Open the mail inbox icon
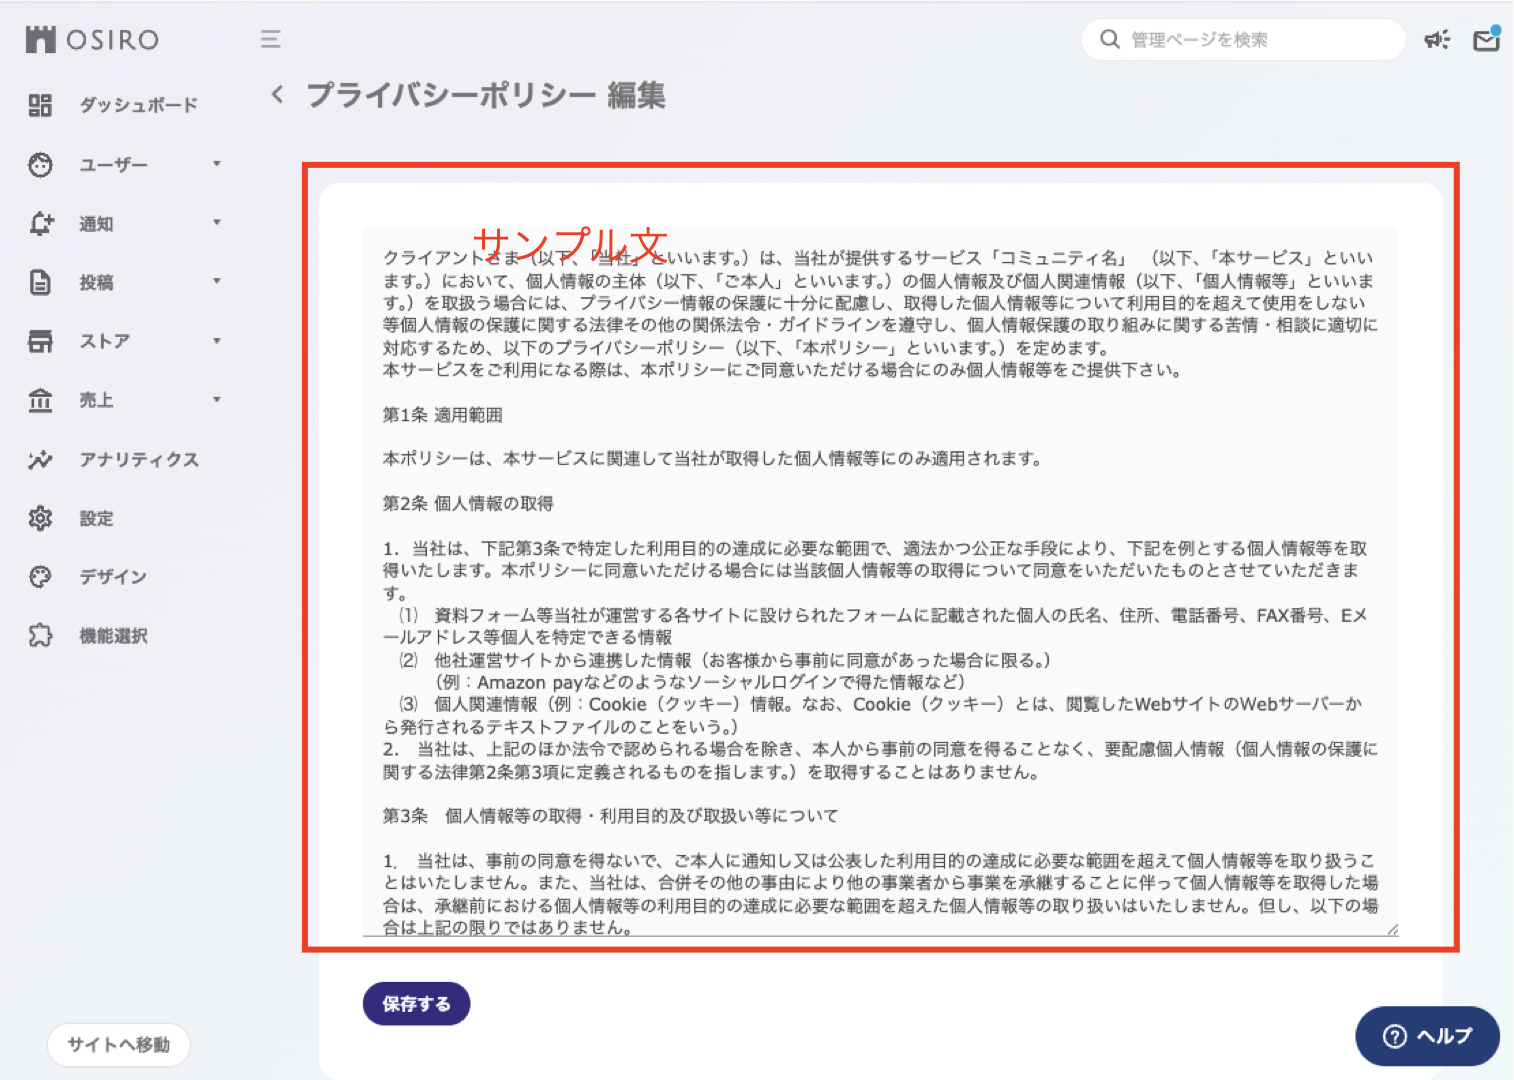The height and width of the screenshot is (1080, 1514). (x=1486, y=39)
